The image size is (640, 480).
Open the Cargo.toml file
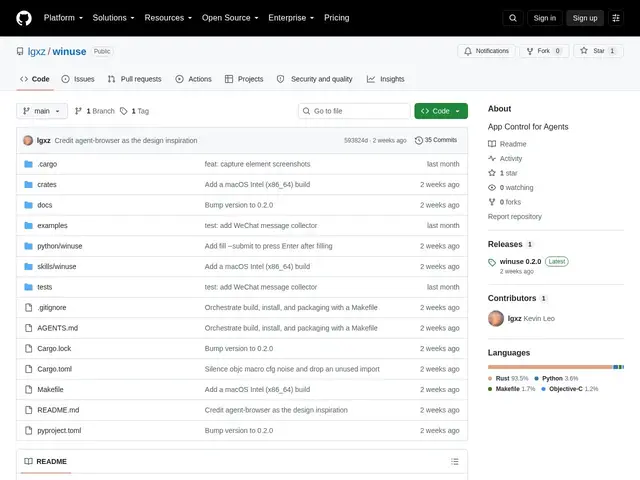(x=54, y=369)
